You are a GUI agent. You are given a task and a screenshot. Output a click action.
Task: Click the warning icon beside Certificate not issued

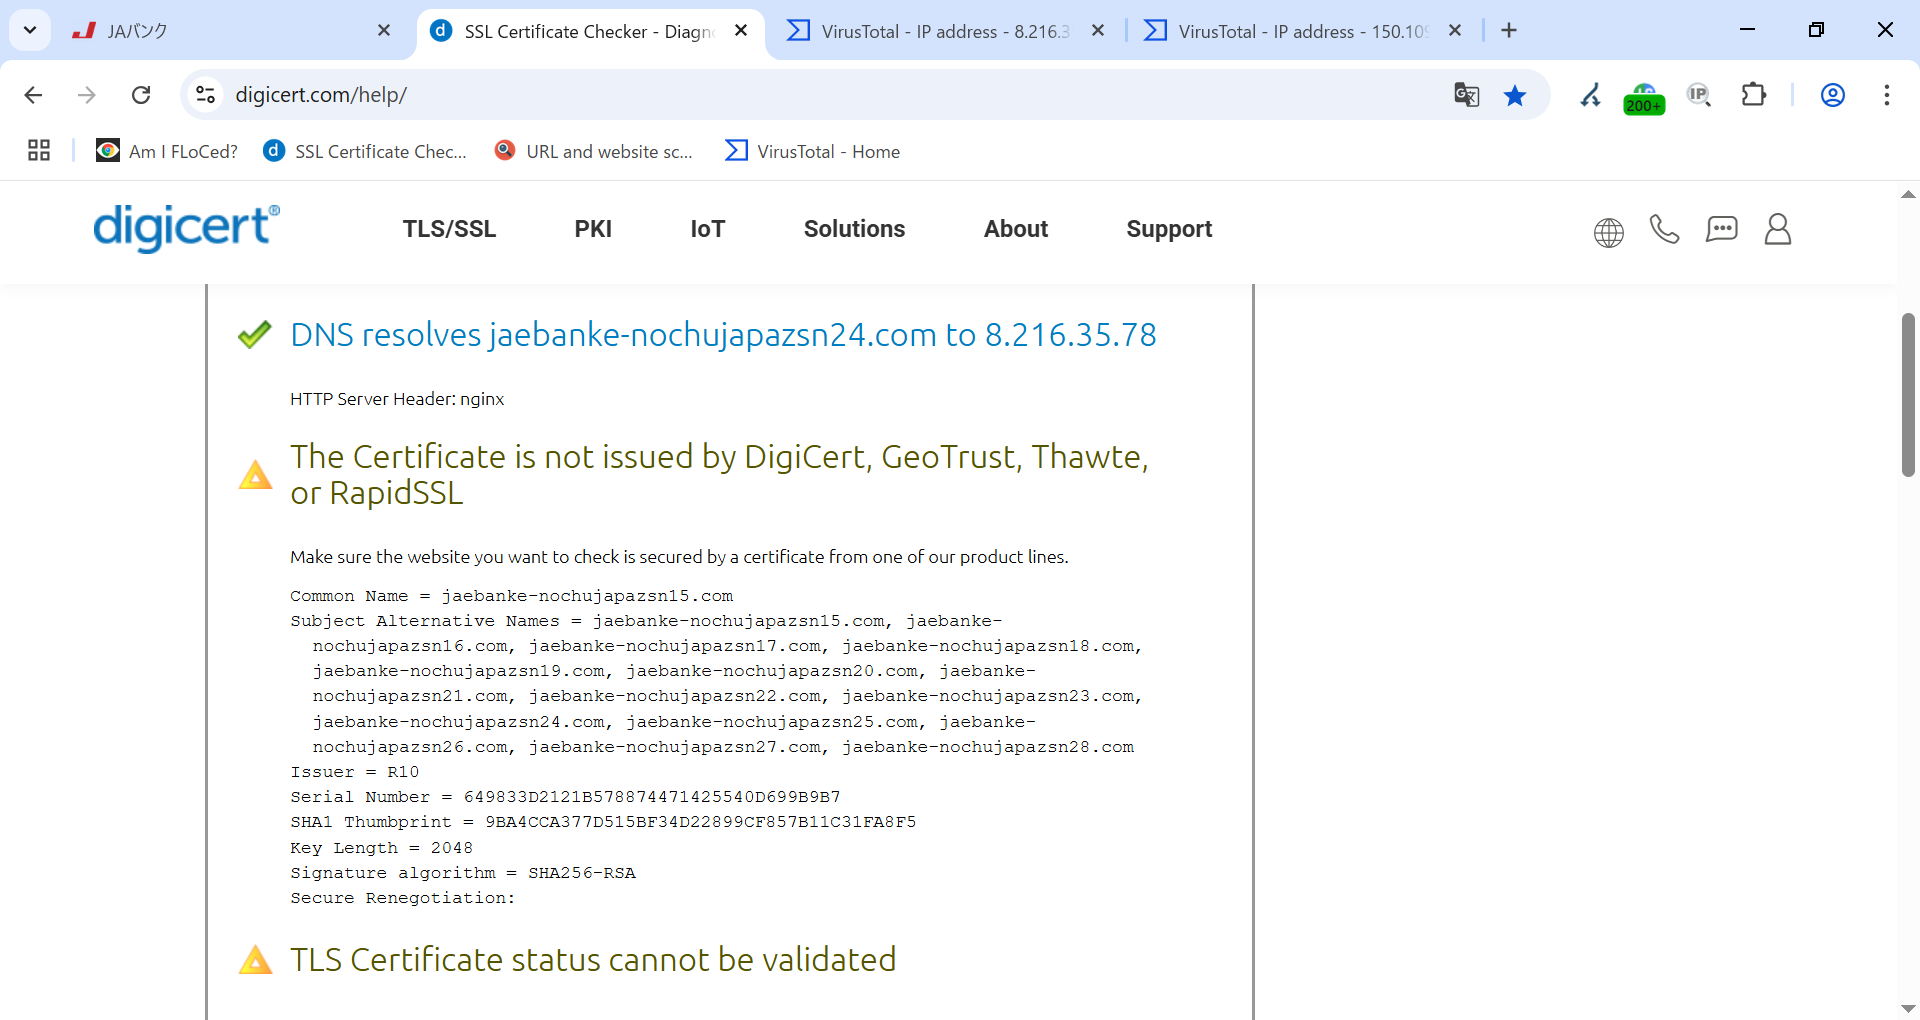255,474
